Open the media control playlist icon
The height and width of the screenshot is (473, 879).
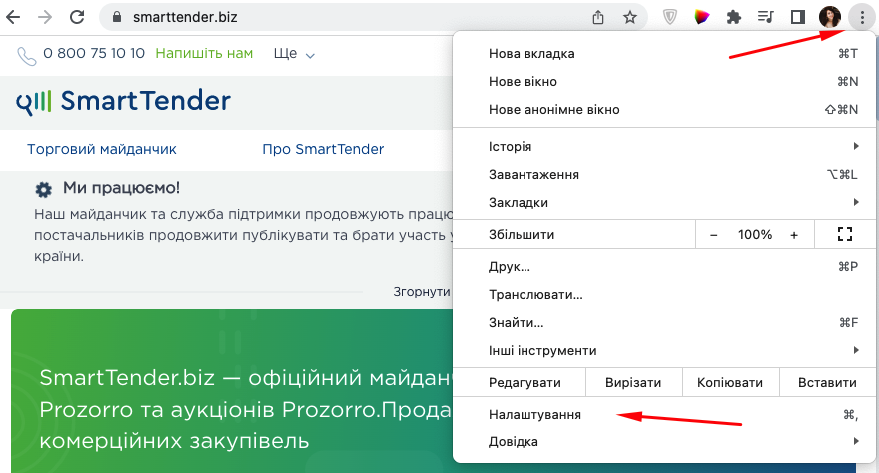765,17
